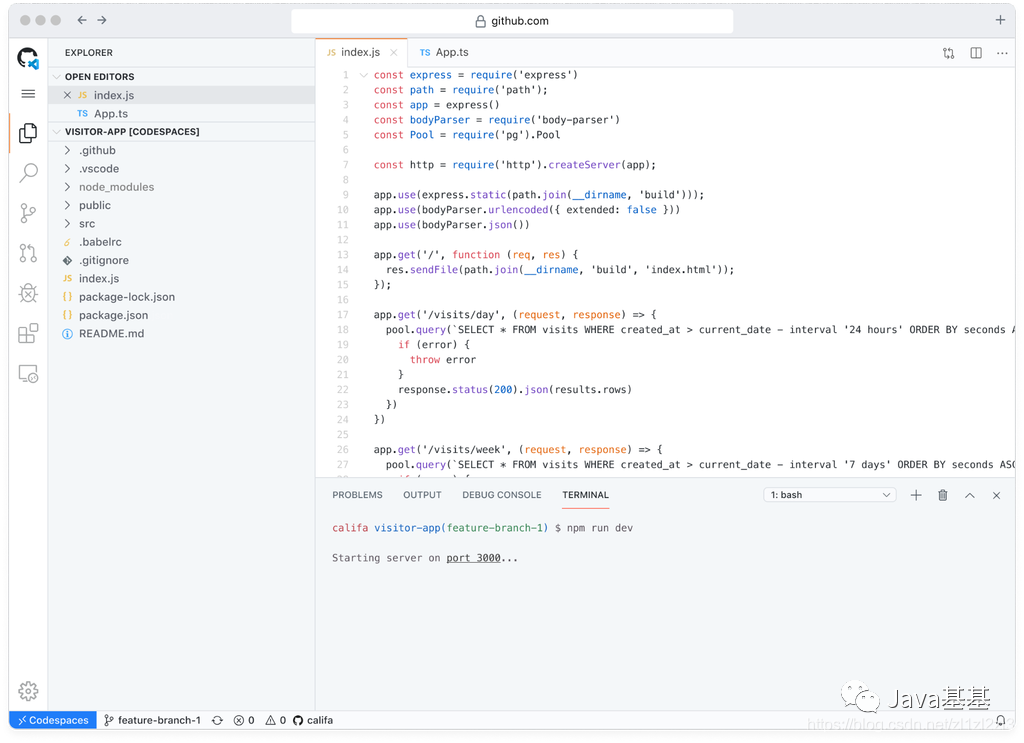Screen dimensions: 1024x743
Task: Open the package.json file
Action: (x=183, y=315)
